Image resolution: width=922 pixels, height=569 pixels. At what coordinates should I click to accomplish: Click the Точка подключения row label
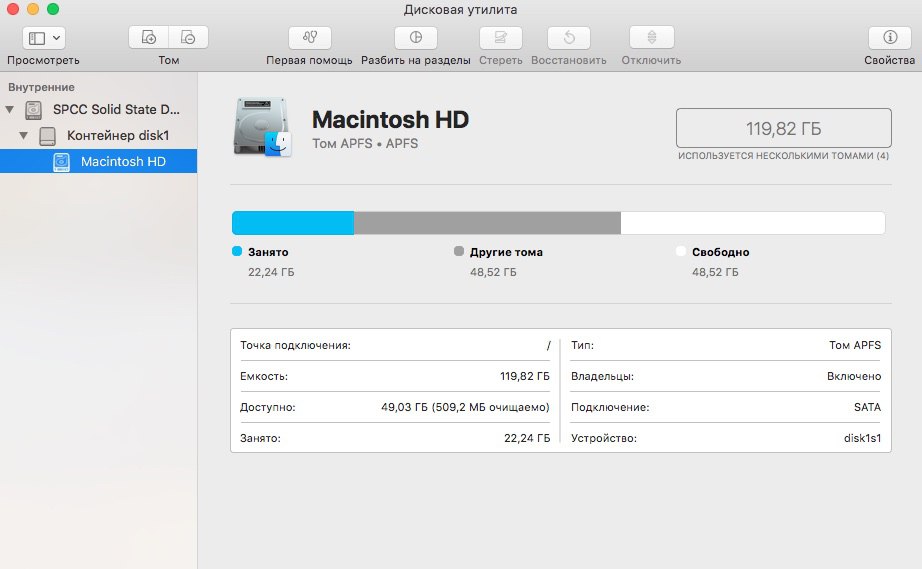[x=295, y=345]
